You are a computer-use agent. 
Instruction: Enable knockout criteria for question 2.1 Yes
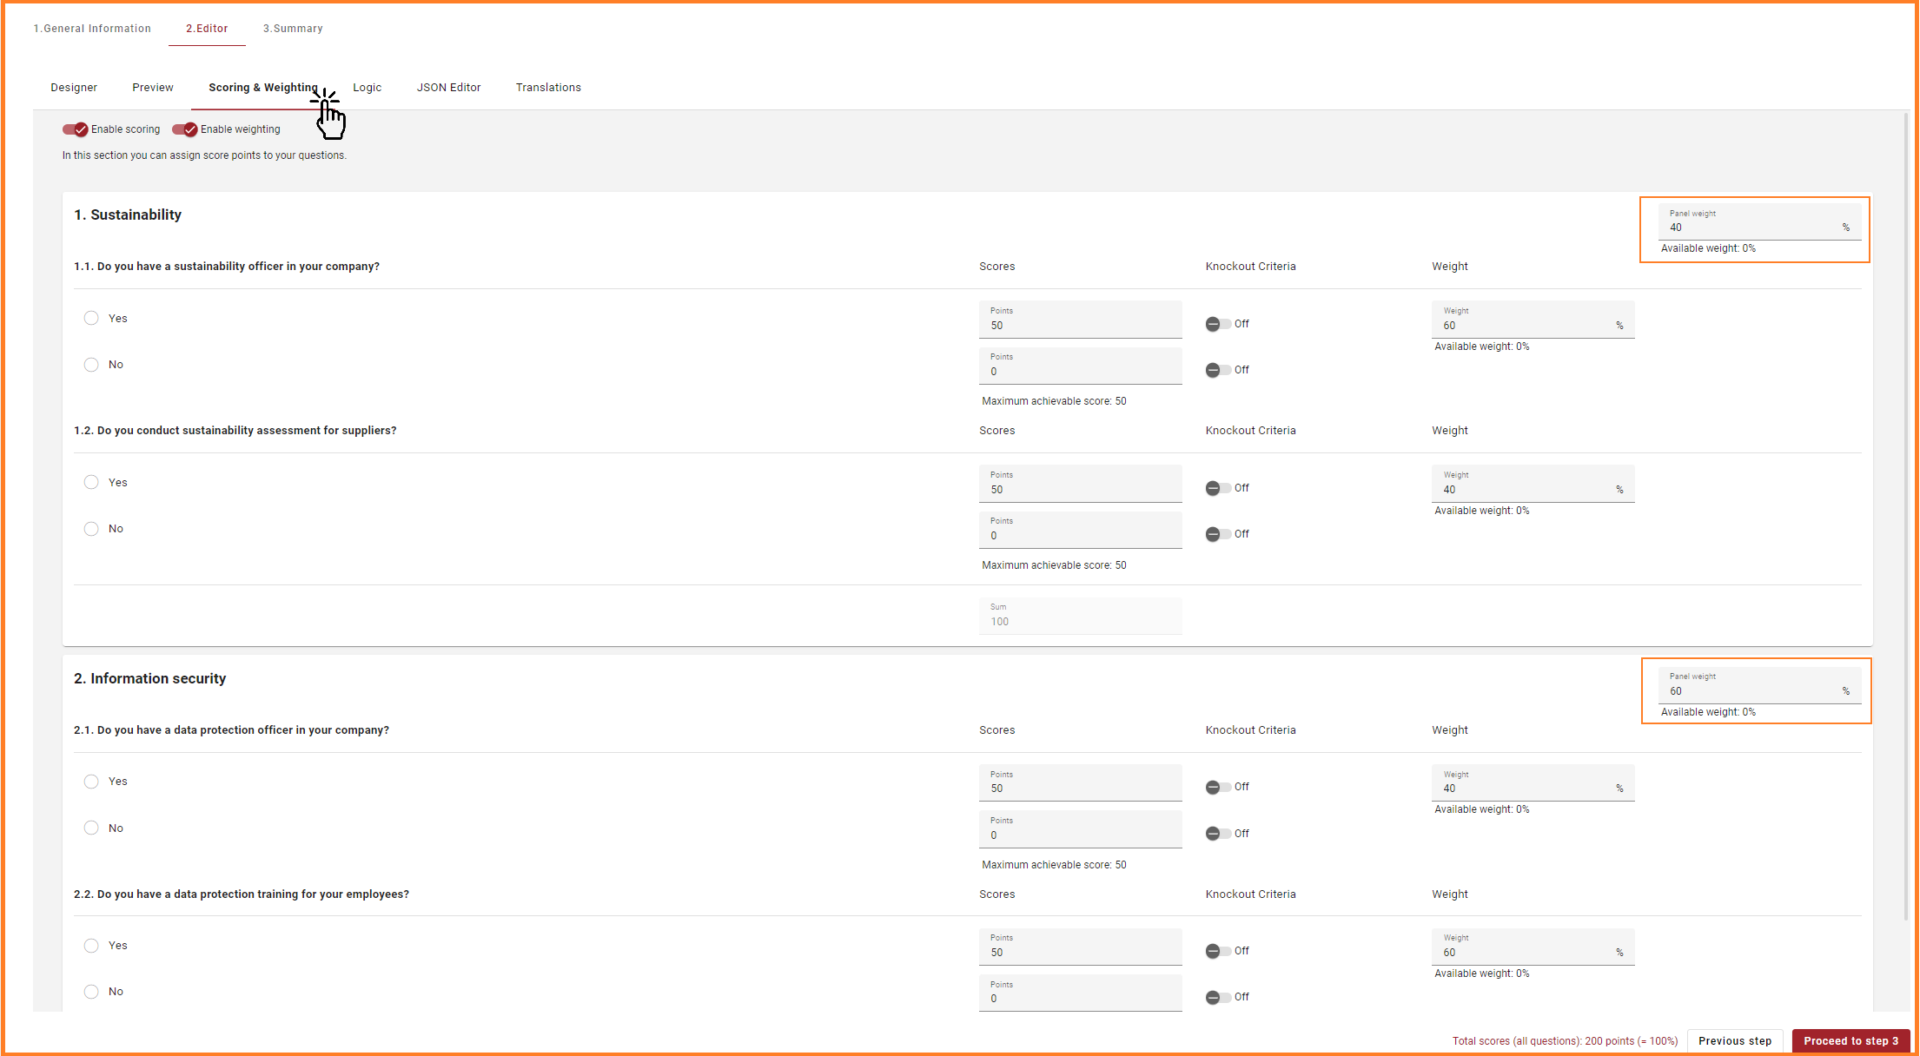tap(1217, 787)
